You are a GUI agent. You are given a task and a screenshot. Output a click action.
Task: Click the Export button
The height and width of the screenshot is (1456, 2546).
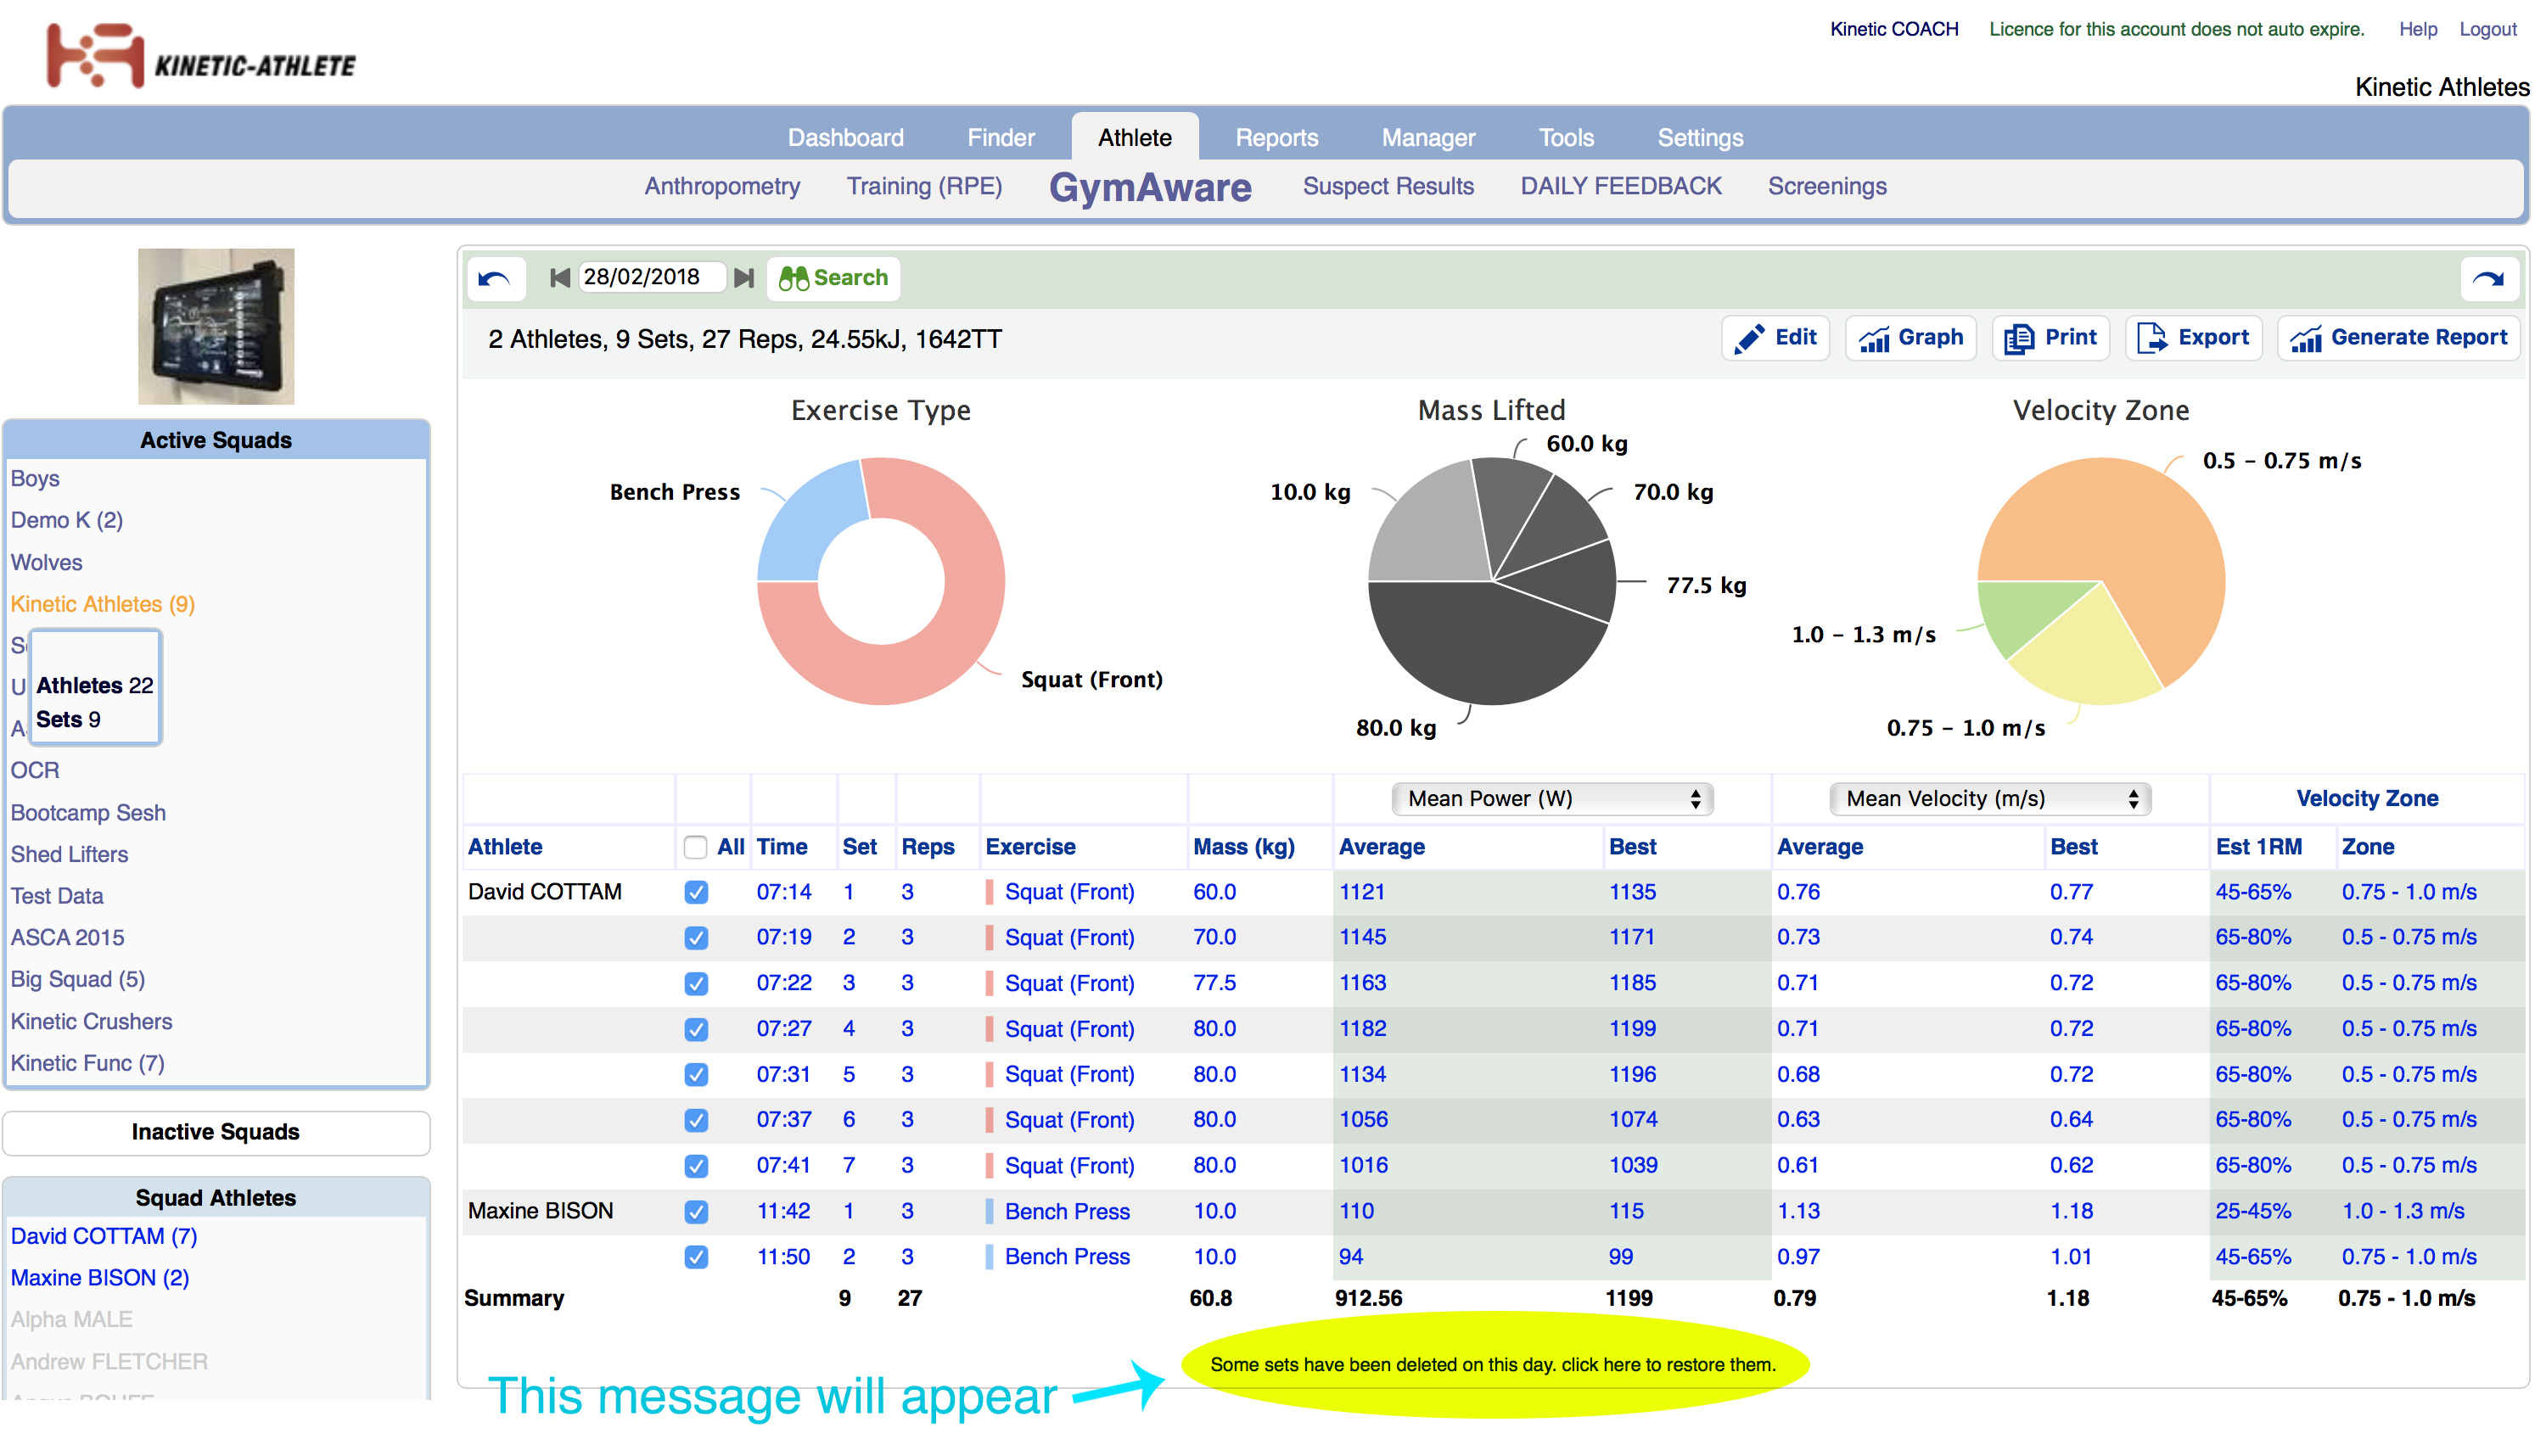[2193, 338]
